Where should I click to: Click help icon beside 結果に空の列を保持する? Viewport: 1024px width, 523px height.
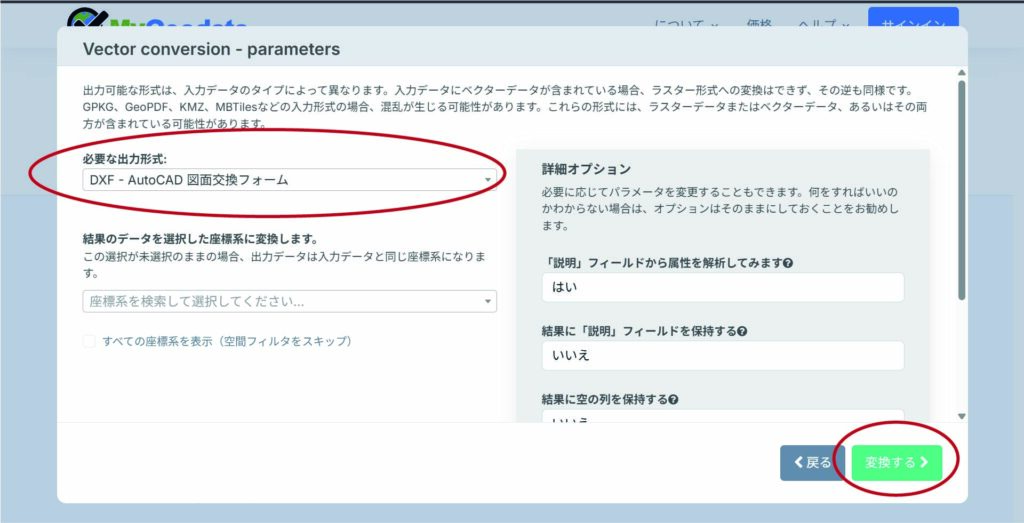pyautogui.click(x=674, y=400)
